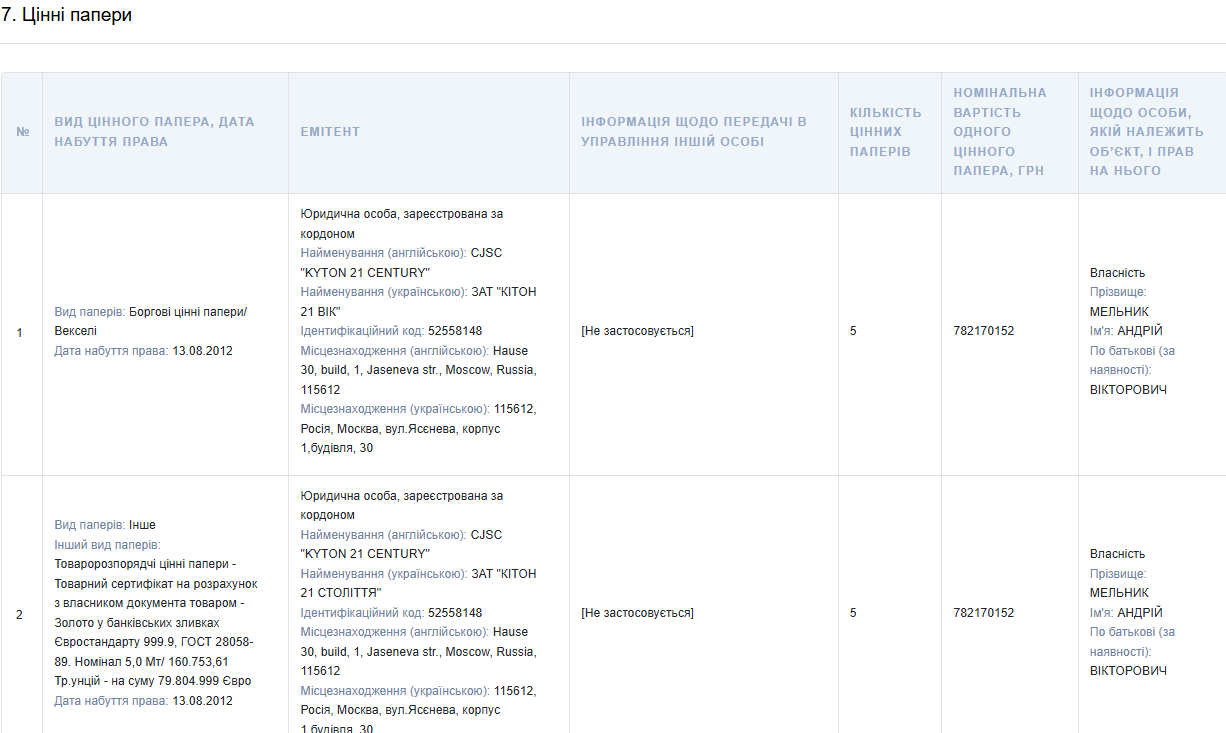Click the "Номінальна вартість одного цінного папера" header
1226x733 pixels.
(x=1000, y=132)
